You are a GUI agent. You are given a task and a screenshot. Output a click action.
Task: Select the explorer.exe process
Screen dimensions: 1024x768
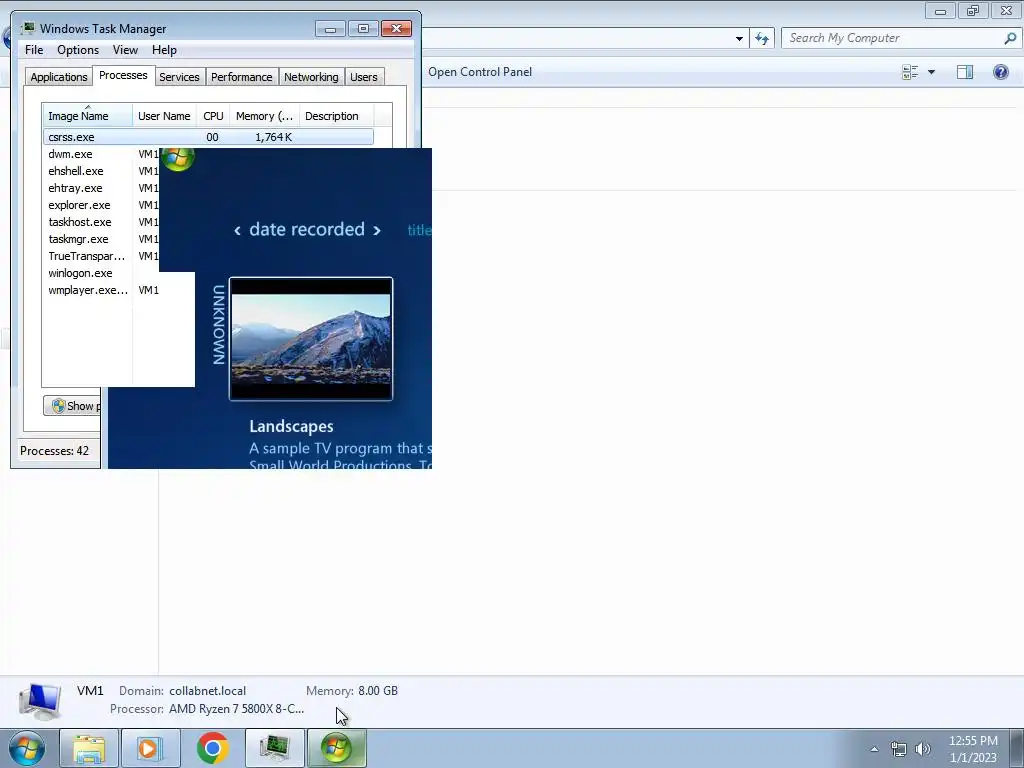click(79, 205)
